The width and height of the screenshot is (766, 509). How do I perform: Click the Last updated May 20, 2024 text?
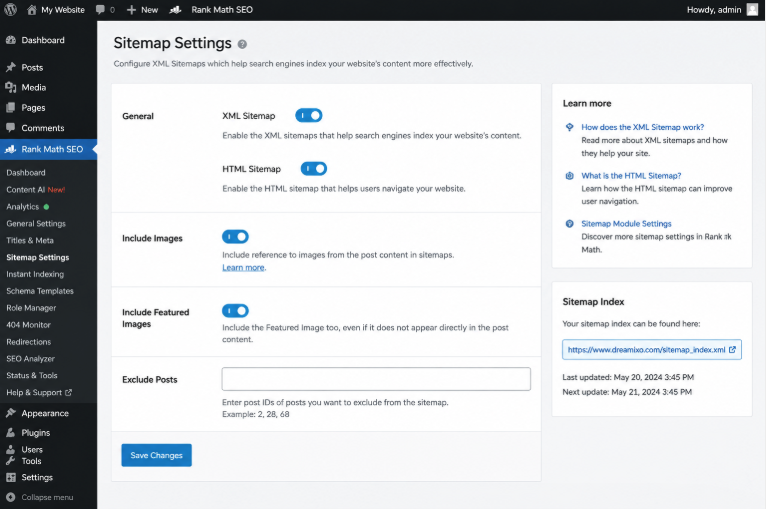[628, 377]
